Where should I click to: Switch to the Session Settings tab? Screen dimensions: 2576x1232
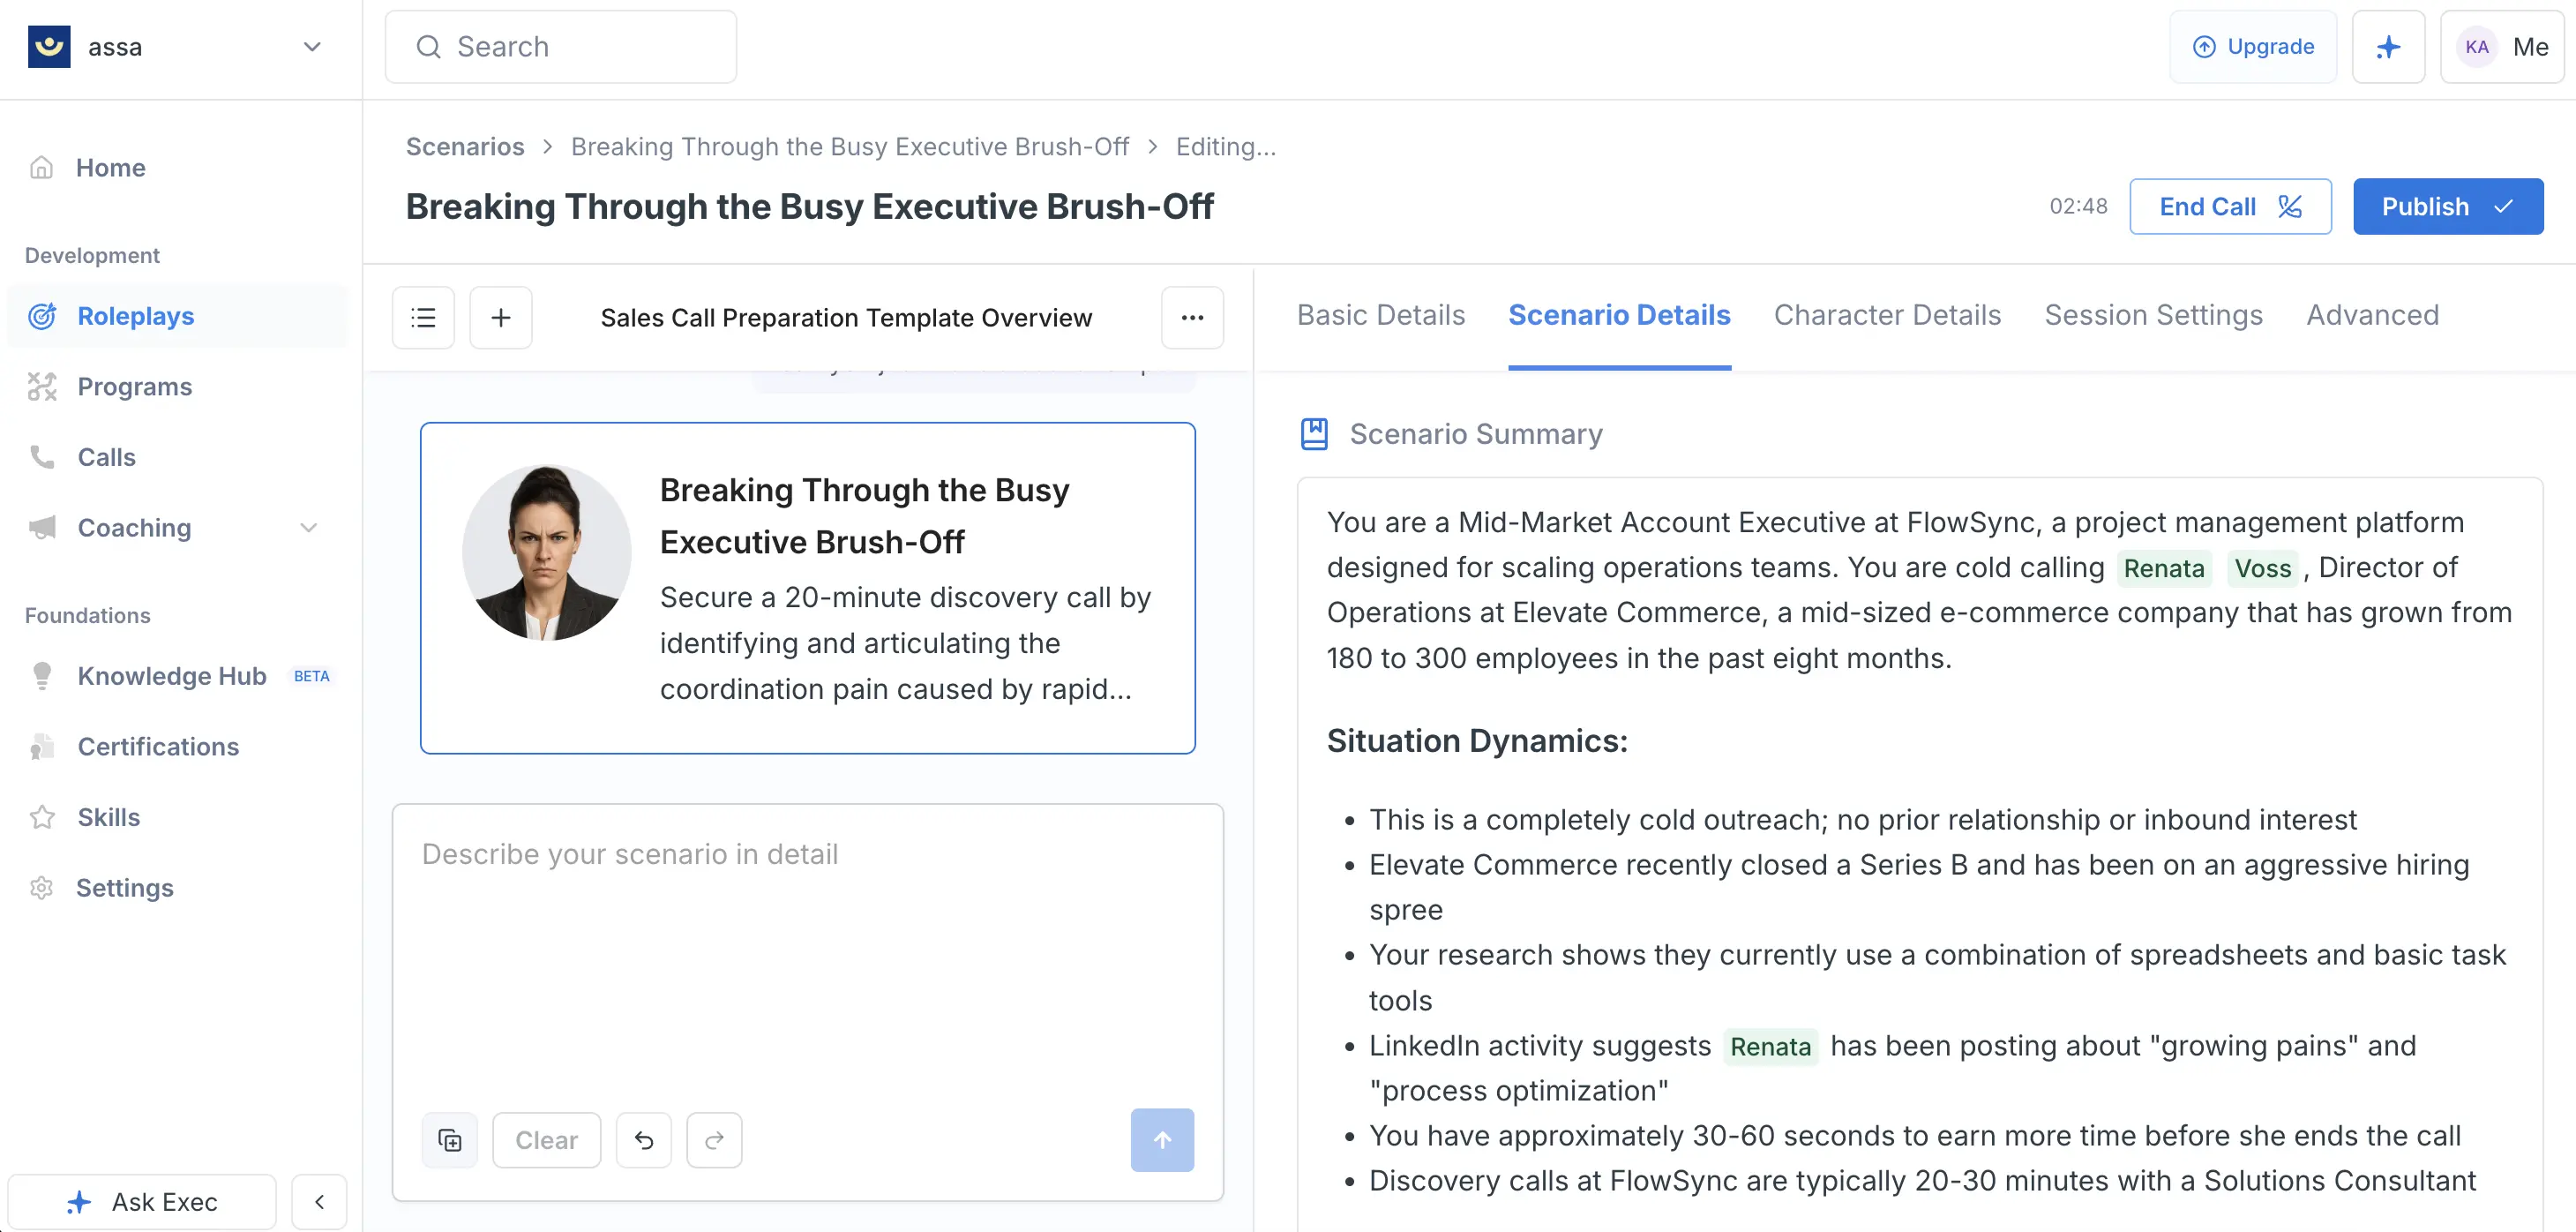point(2154,315)
